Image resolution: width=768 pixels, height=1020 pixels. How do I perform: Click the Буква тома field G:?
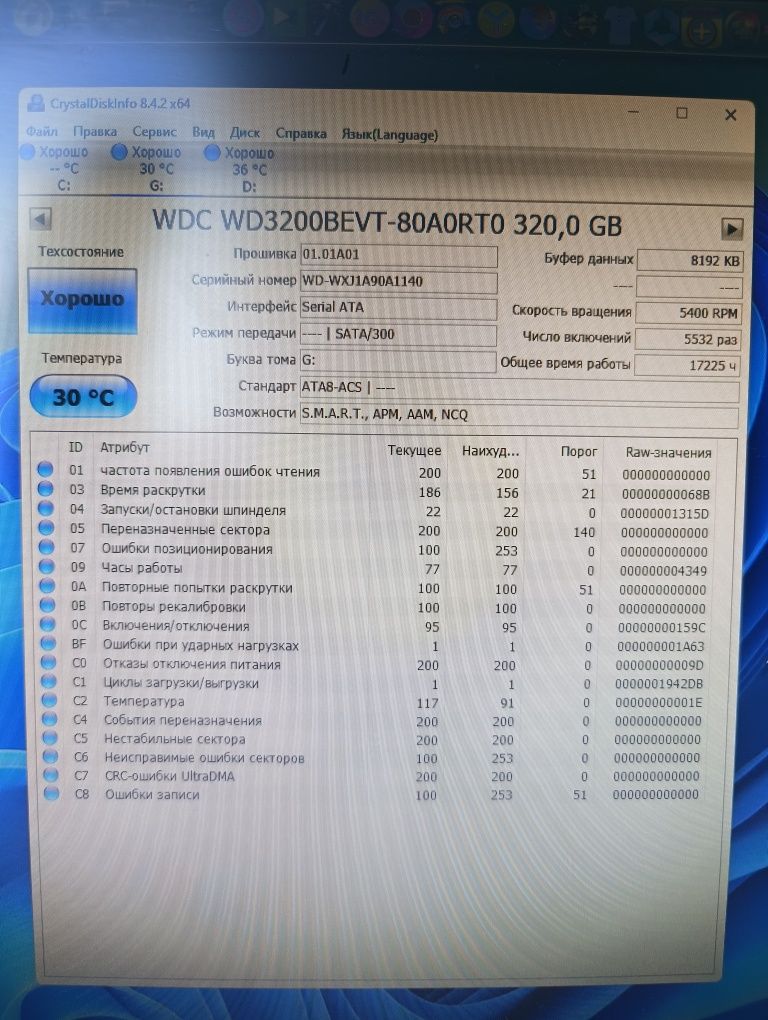pos(398,360)
